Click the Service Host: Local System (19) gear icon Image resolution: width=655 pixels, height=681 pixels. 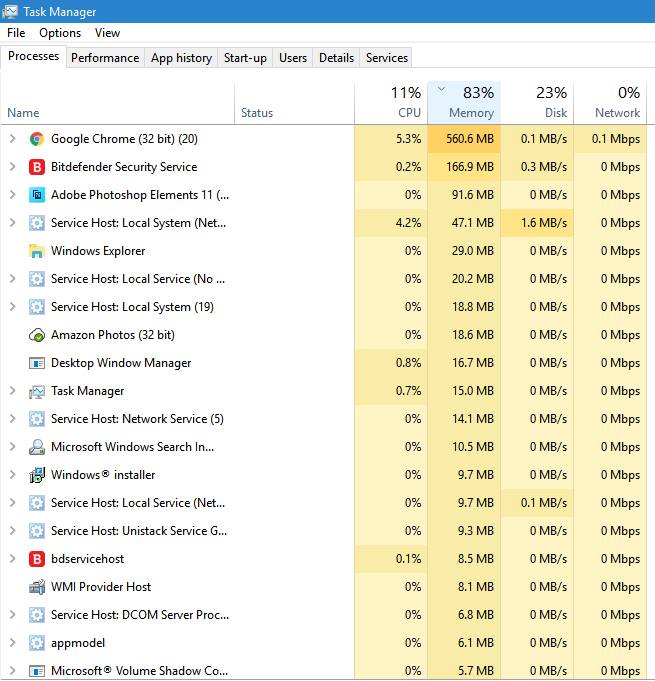[37, 307]
